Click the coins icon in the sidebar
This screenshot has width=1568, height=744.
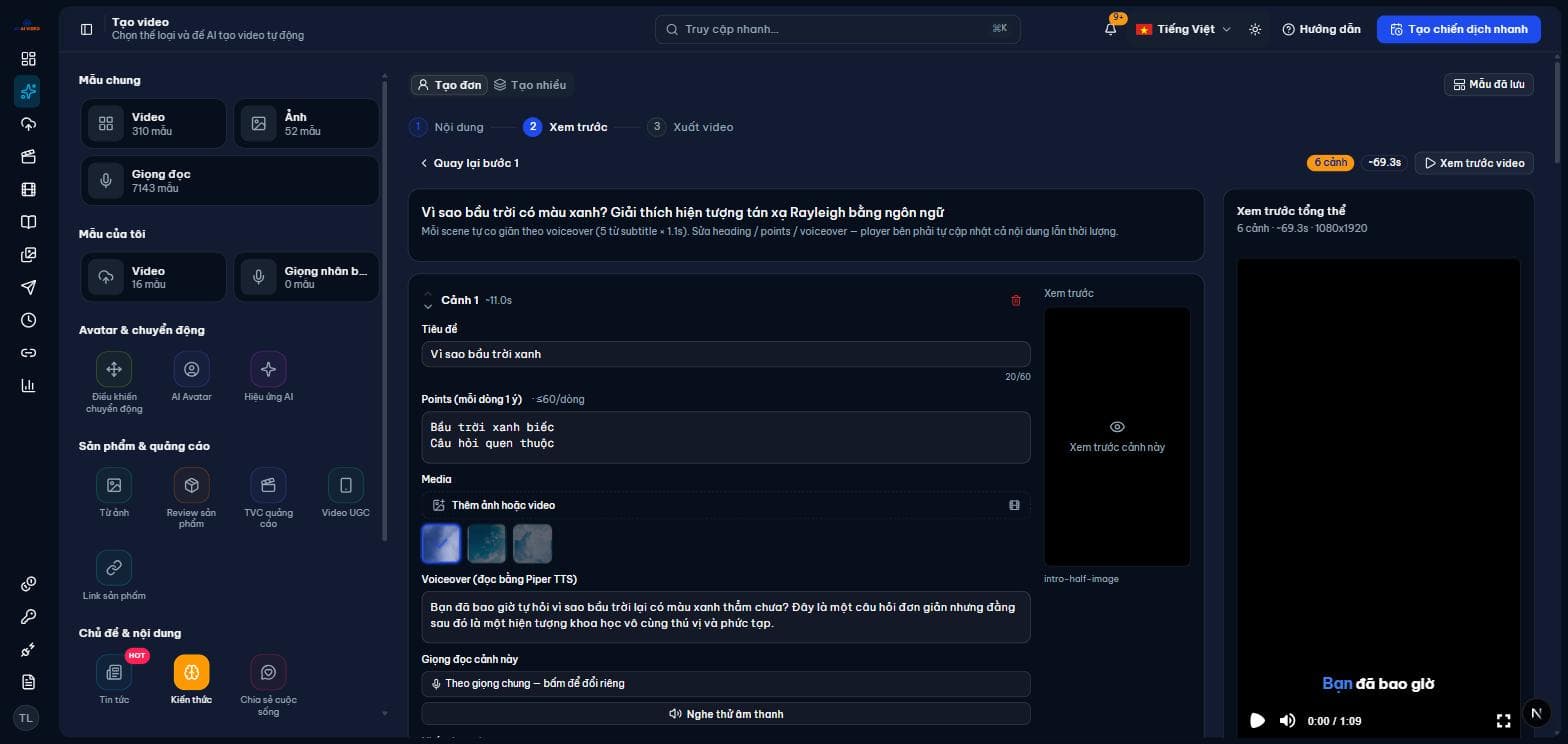[x=28, y=584]
